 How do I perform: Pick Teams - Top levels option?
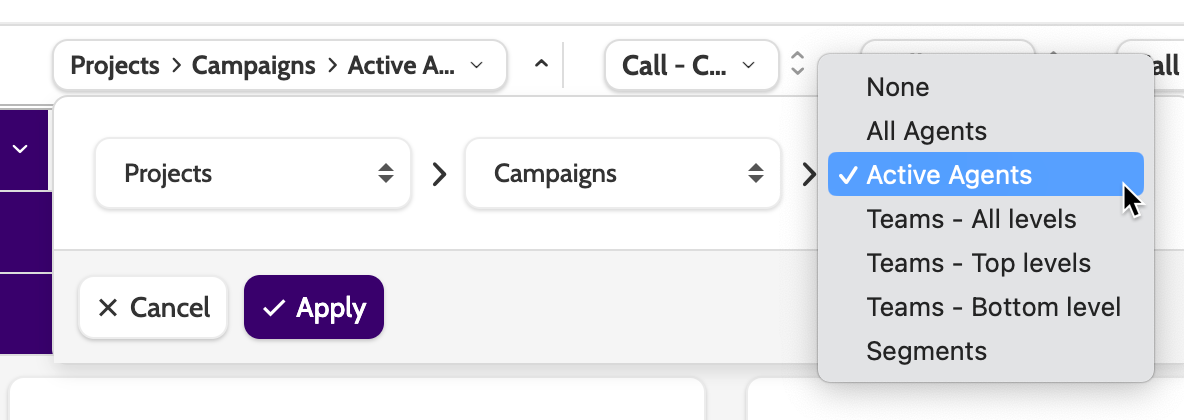[x=978, y=263]
